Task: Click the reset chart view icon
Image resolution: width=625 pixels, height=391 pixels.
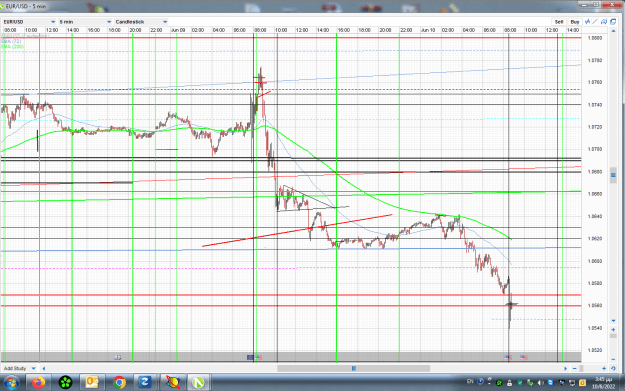Action: tap(613, 368)
